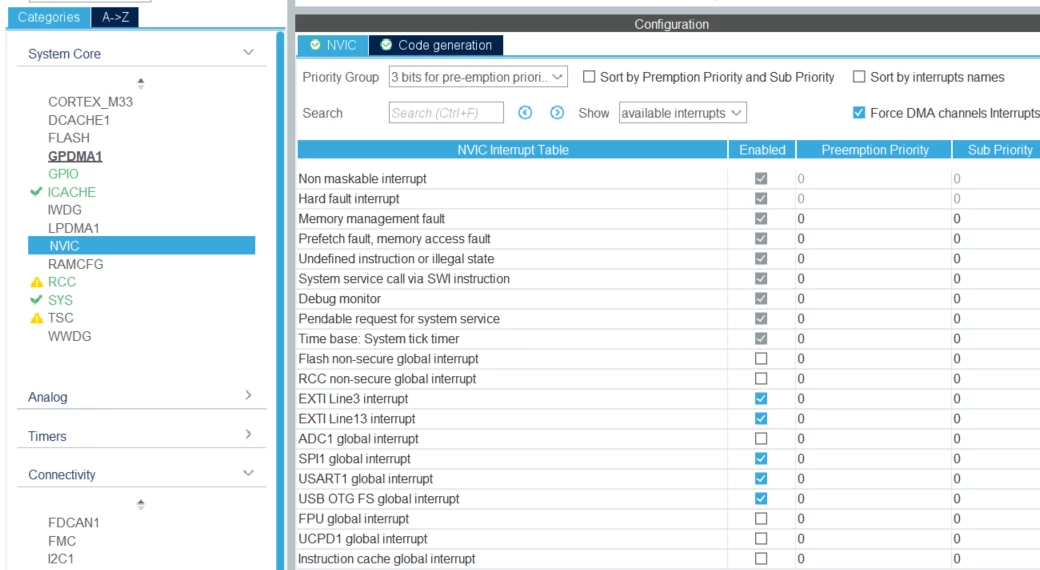Click the Sub Priority column header

(x=997, y=150)
